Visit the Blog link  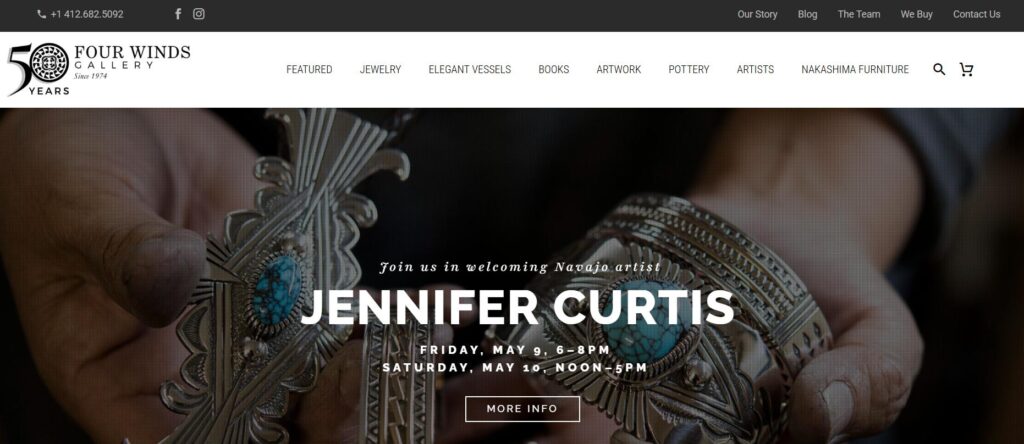(807, 14)
